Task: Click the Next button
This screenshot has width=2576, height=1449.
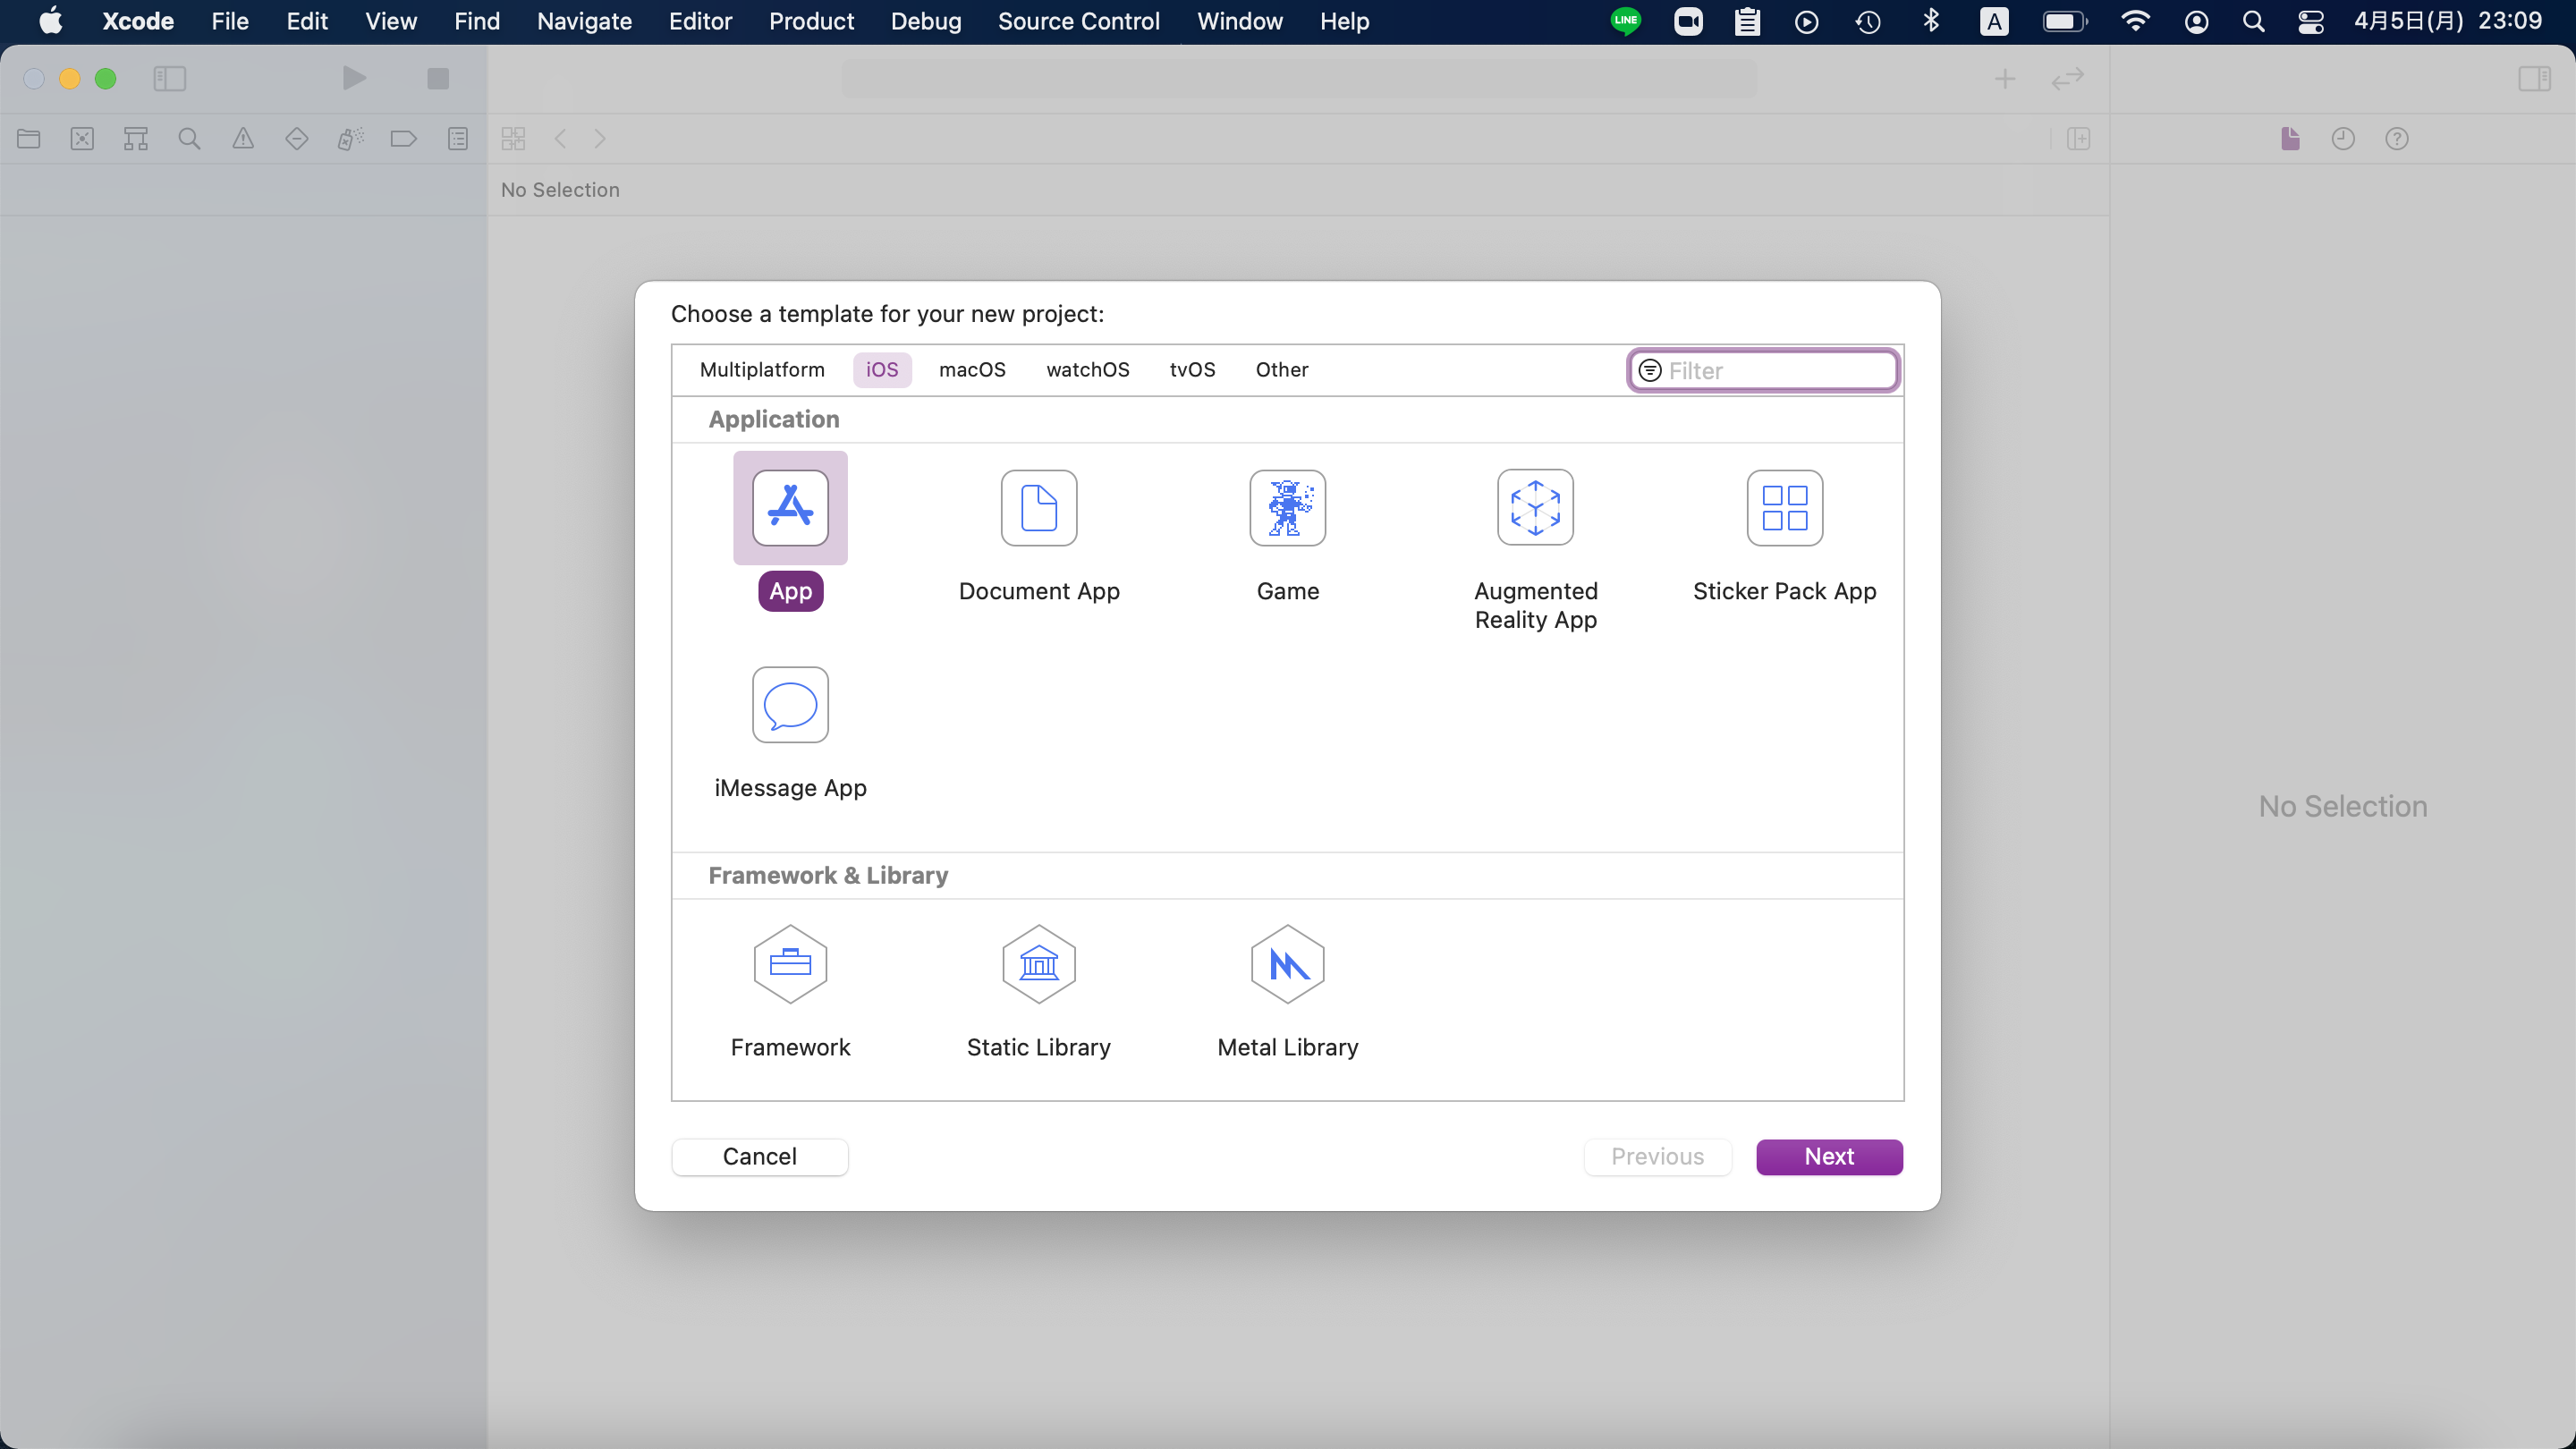Action: [1828, 1157]
